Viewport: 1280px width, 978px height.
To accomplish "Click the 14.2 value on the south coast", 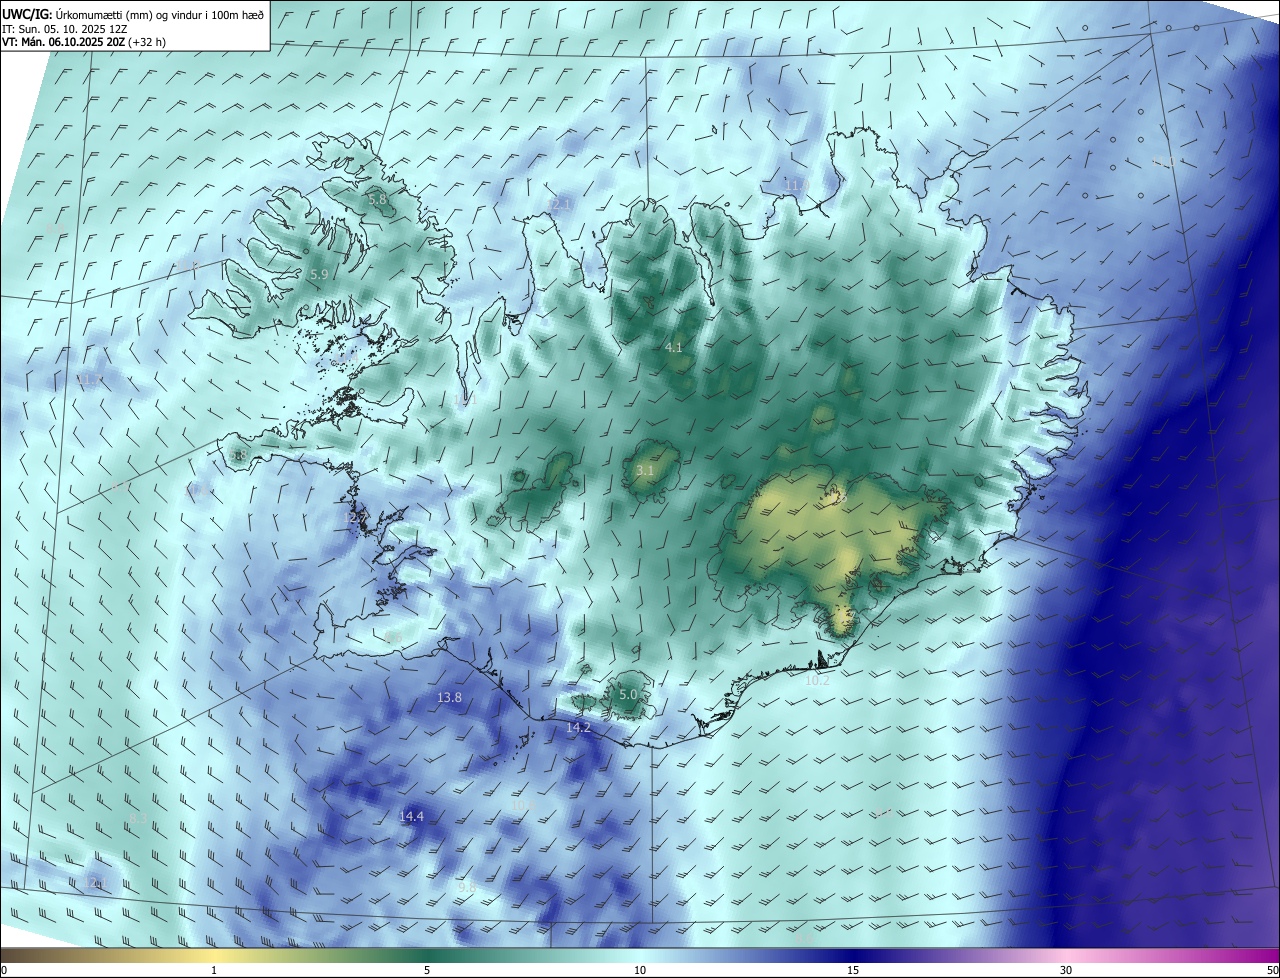I will tap(578, 728).
